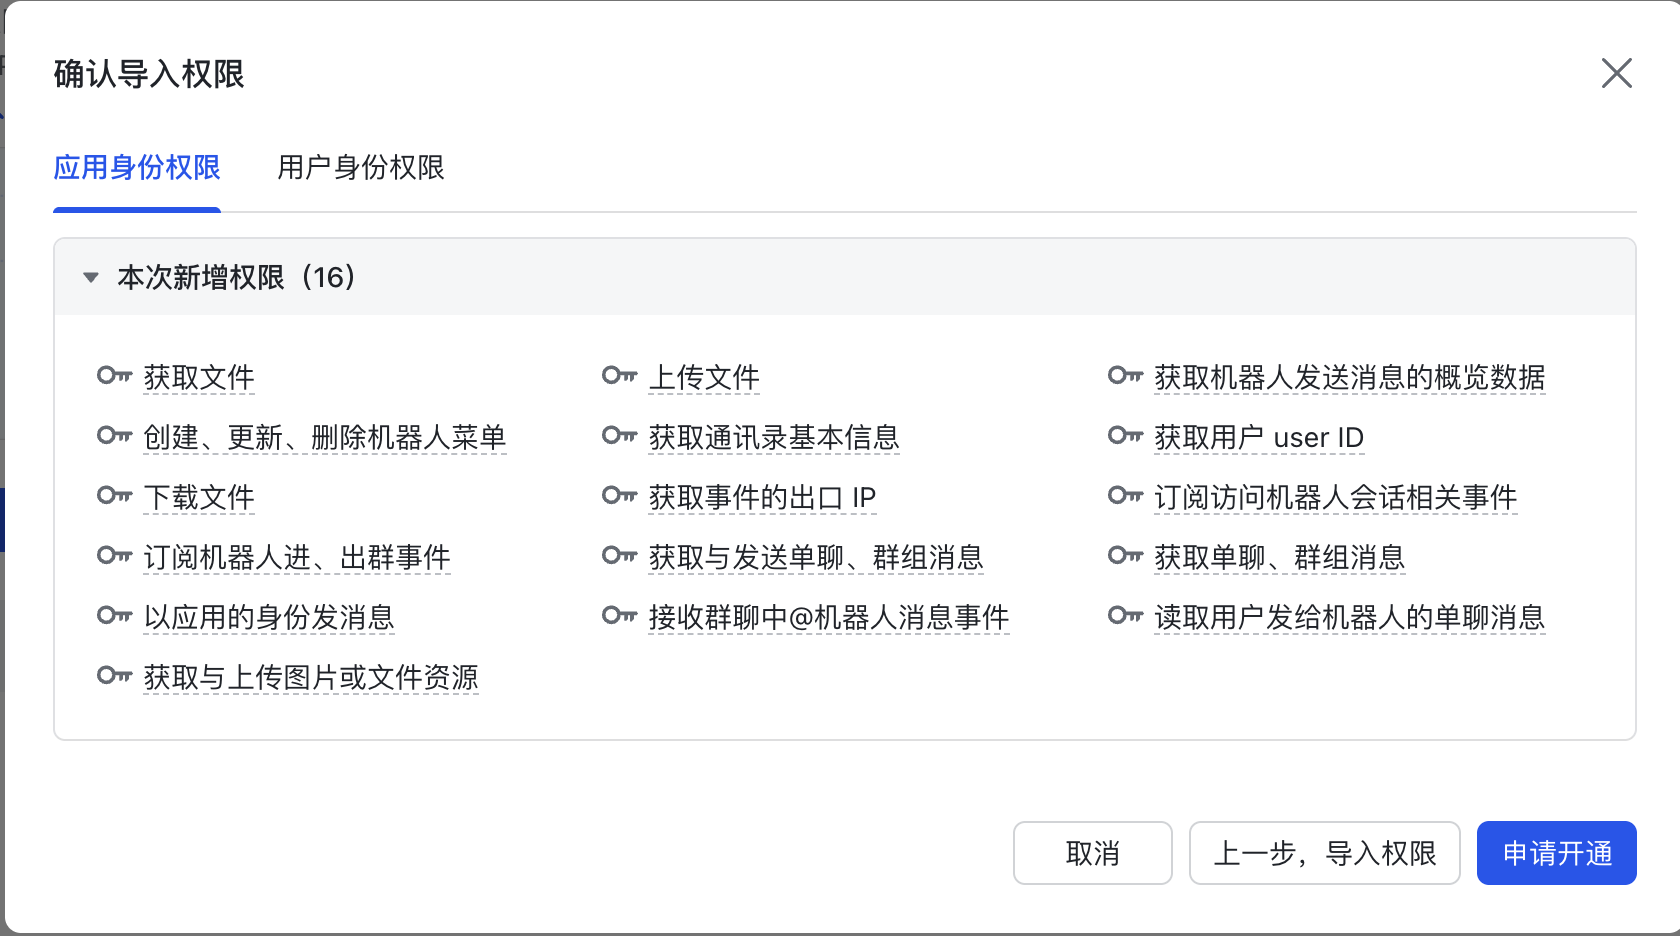Select the 应用身份权限 tab
The width and height of the screenshot is (1680, 936).
click(x=137, y=168)
